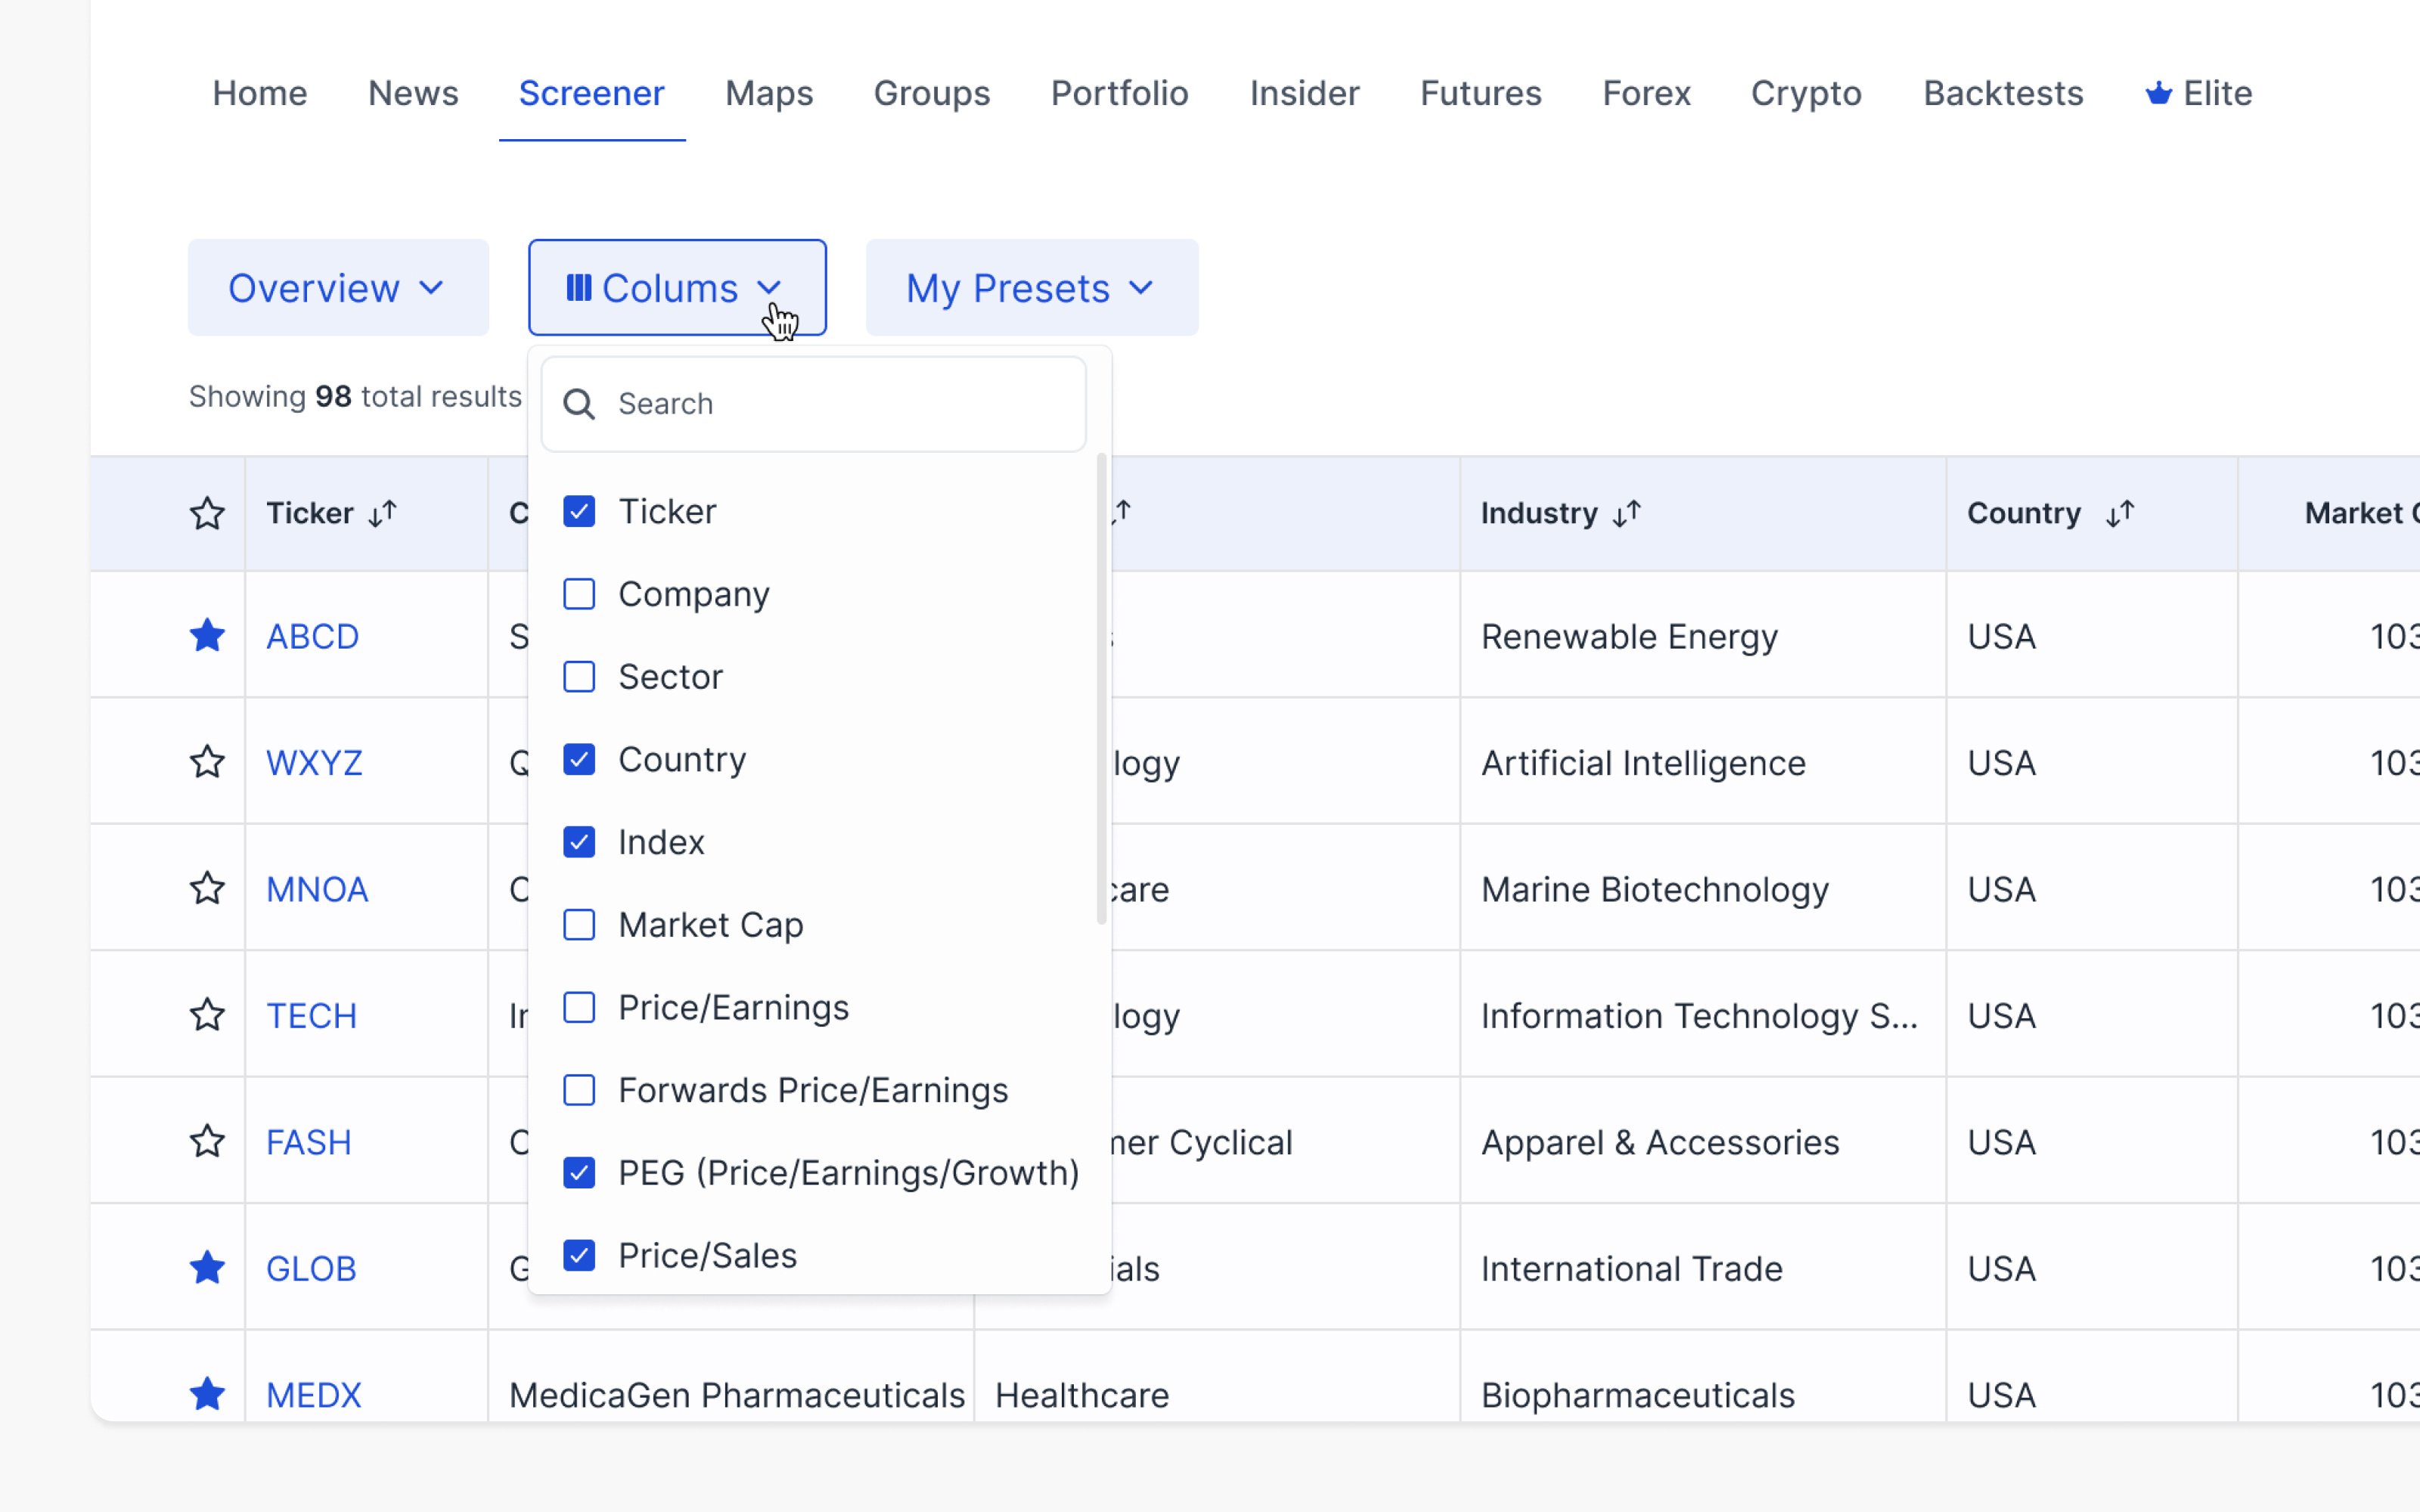Toggle favorite star for TECH row
Image resolution: width=2420 pixels, height=1512 pixels.
tap(207, 1015)
